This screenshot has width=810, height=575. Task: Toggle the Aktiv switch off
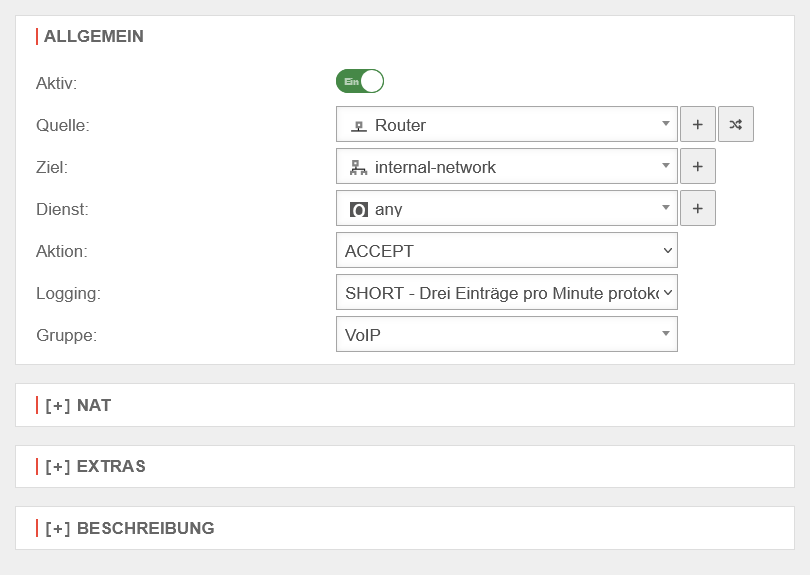[x=360, y=82]
